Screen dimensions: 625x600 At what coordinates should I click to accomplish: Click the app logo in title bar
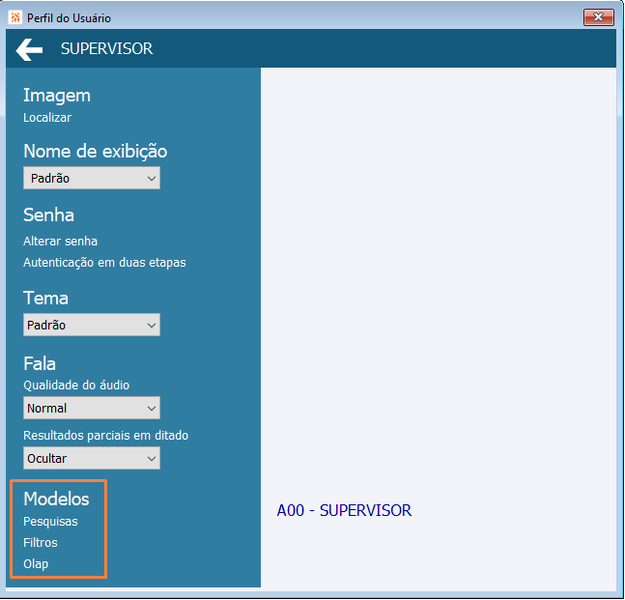pyautogui.click(x=15, y=18)
